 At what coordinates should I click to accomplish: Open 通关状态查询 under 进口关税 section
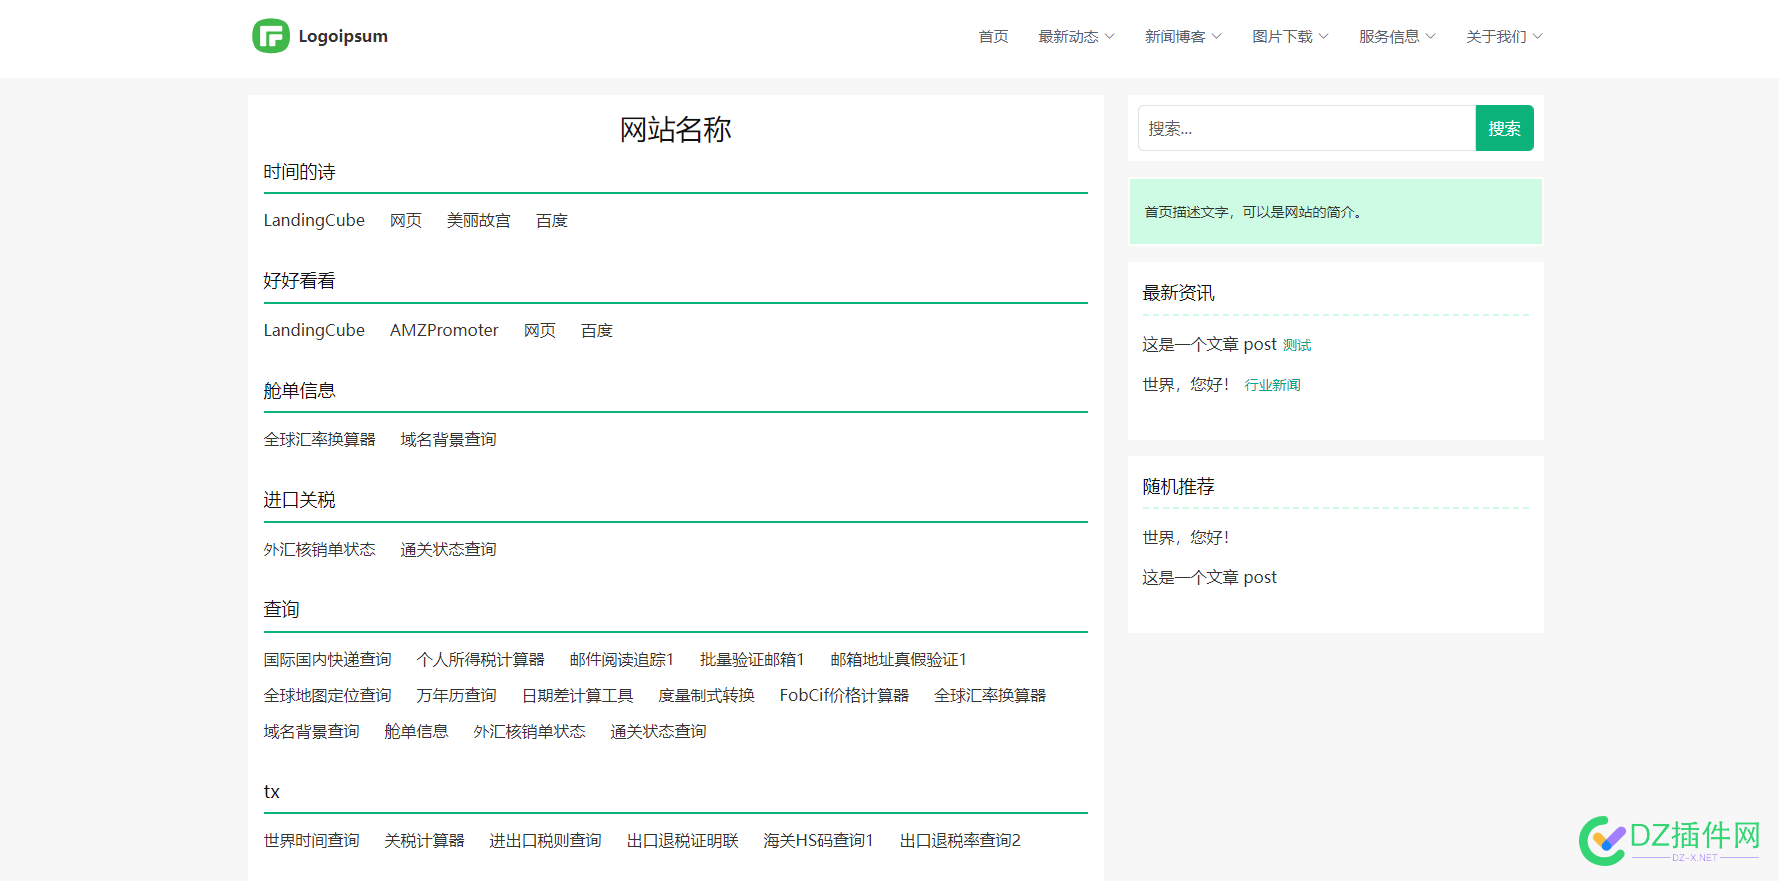(x=448, y=549)
